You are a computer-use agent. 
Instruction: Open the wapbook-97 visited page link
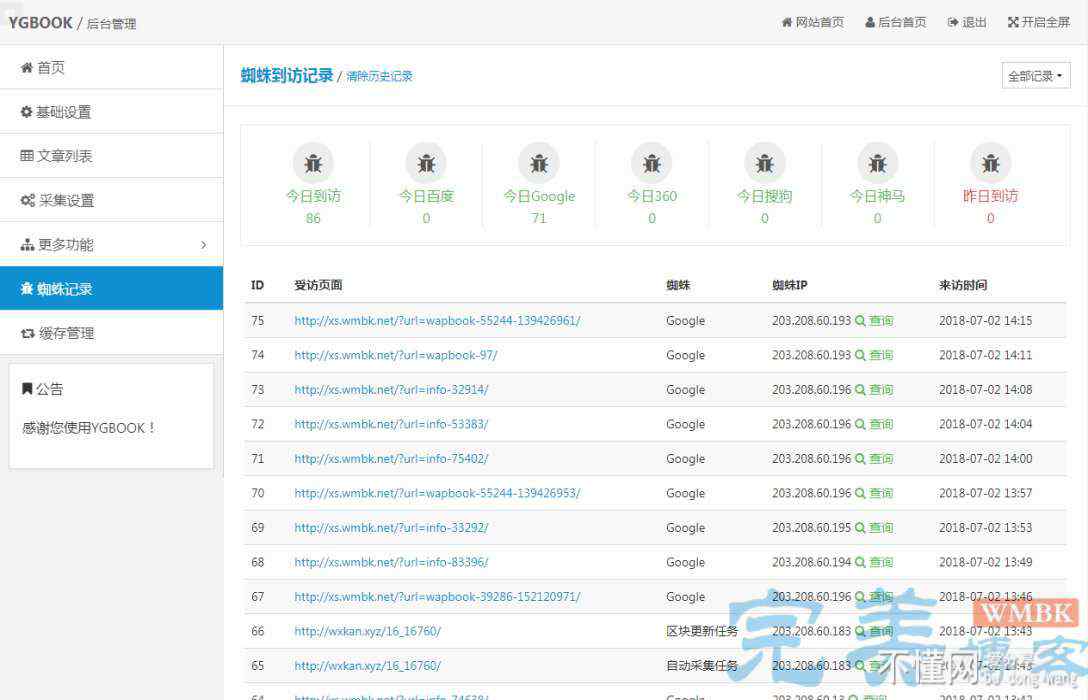point(395,355)
